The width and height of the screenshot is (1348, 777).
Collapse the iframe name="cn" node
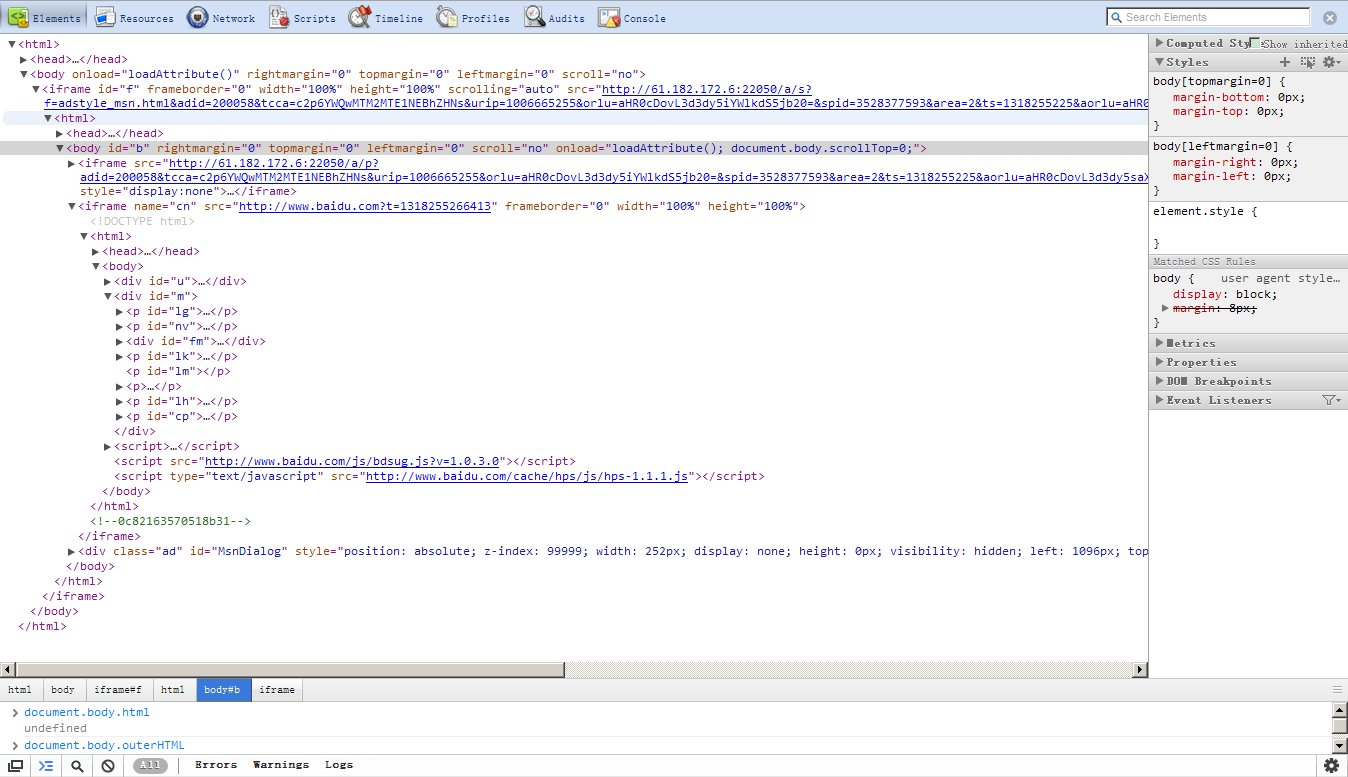pos(72,207)
